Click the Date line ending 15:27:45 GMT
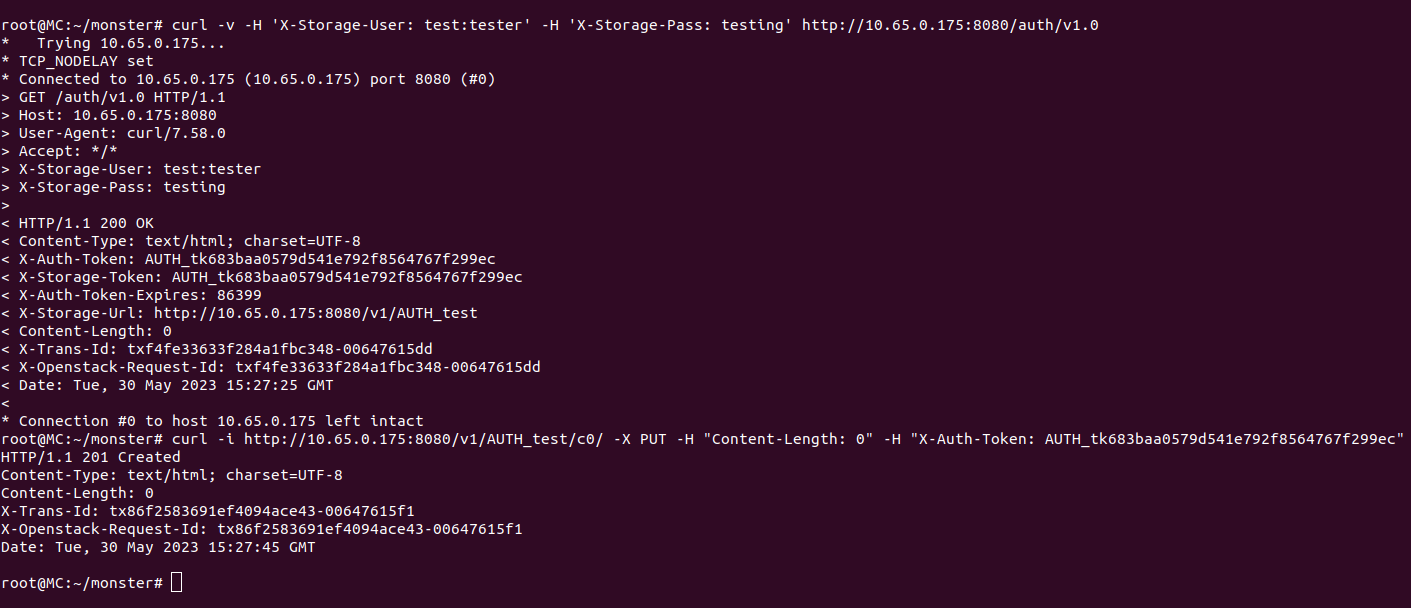 [x=158, y=547]
